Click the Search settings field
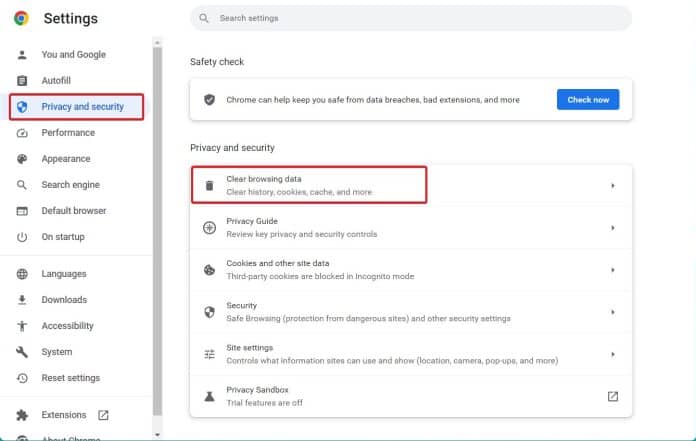The width and height of the screenshot is (696, 441). point(410,18)
